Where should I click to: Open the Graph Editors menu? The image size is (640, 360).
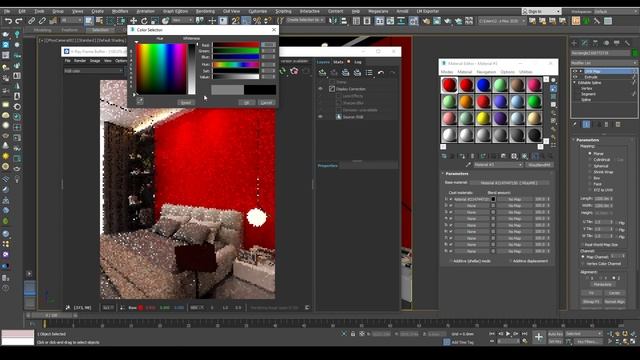[175, 11]
